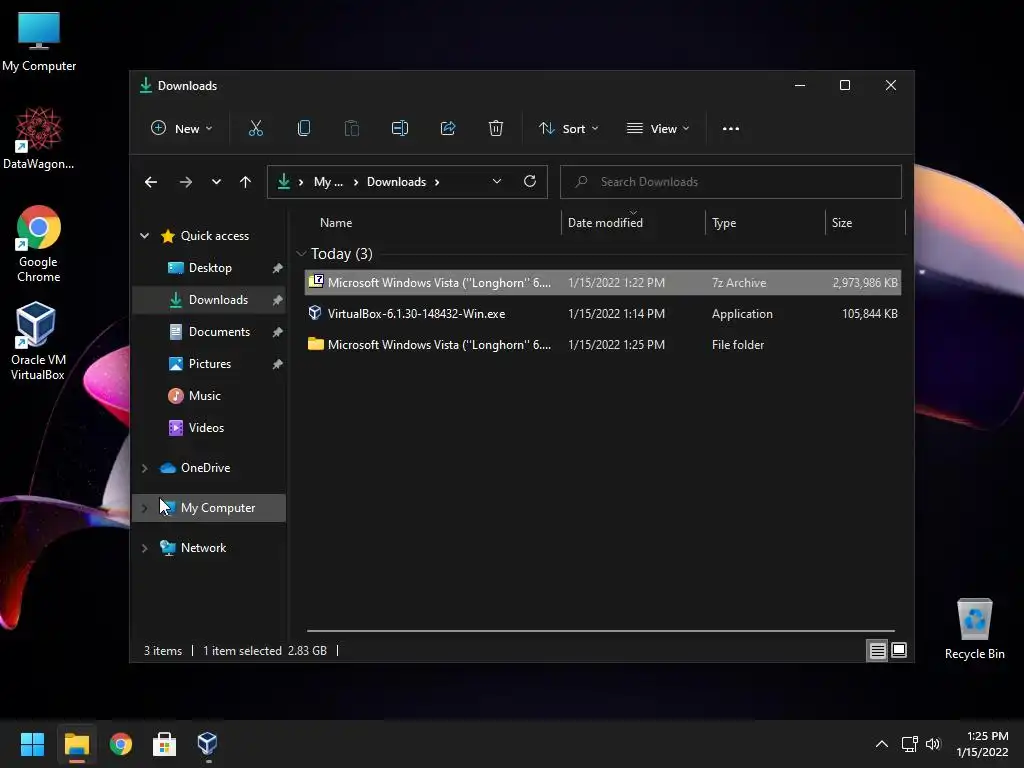
Task: Click the Rename icon in toolbar
Action: [400, 129]
